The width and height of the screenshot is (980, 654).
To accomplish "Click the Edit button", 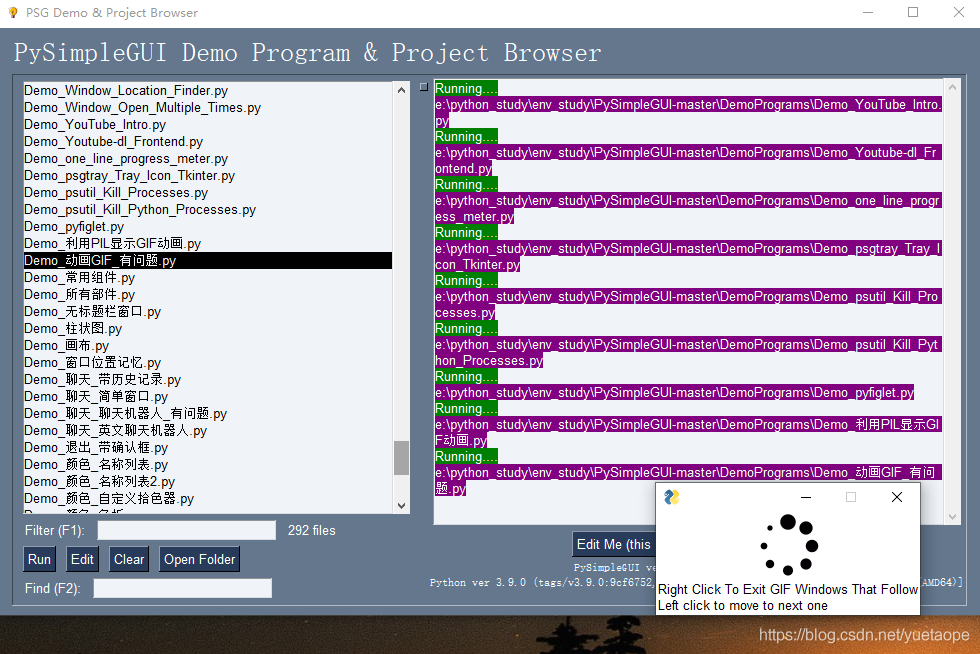I will (x=82, y=559).
